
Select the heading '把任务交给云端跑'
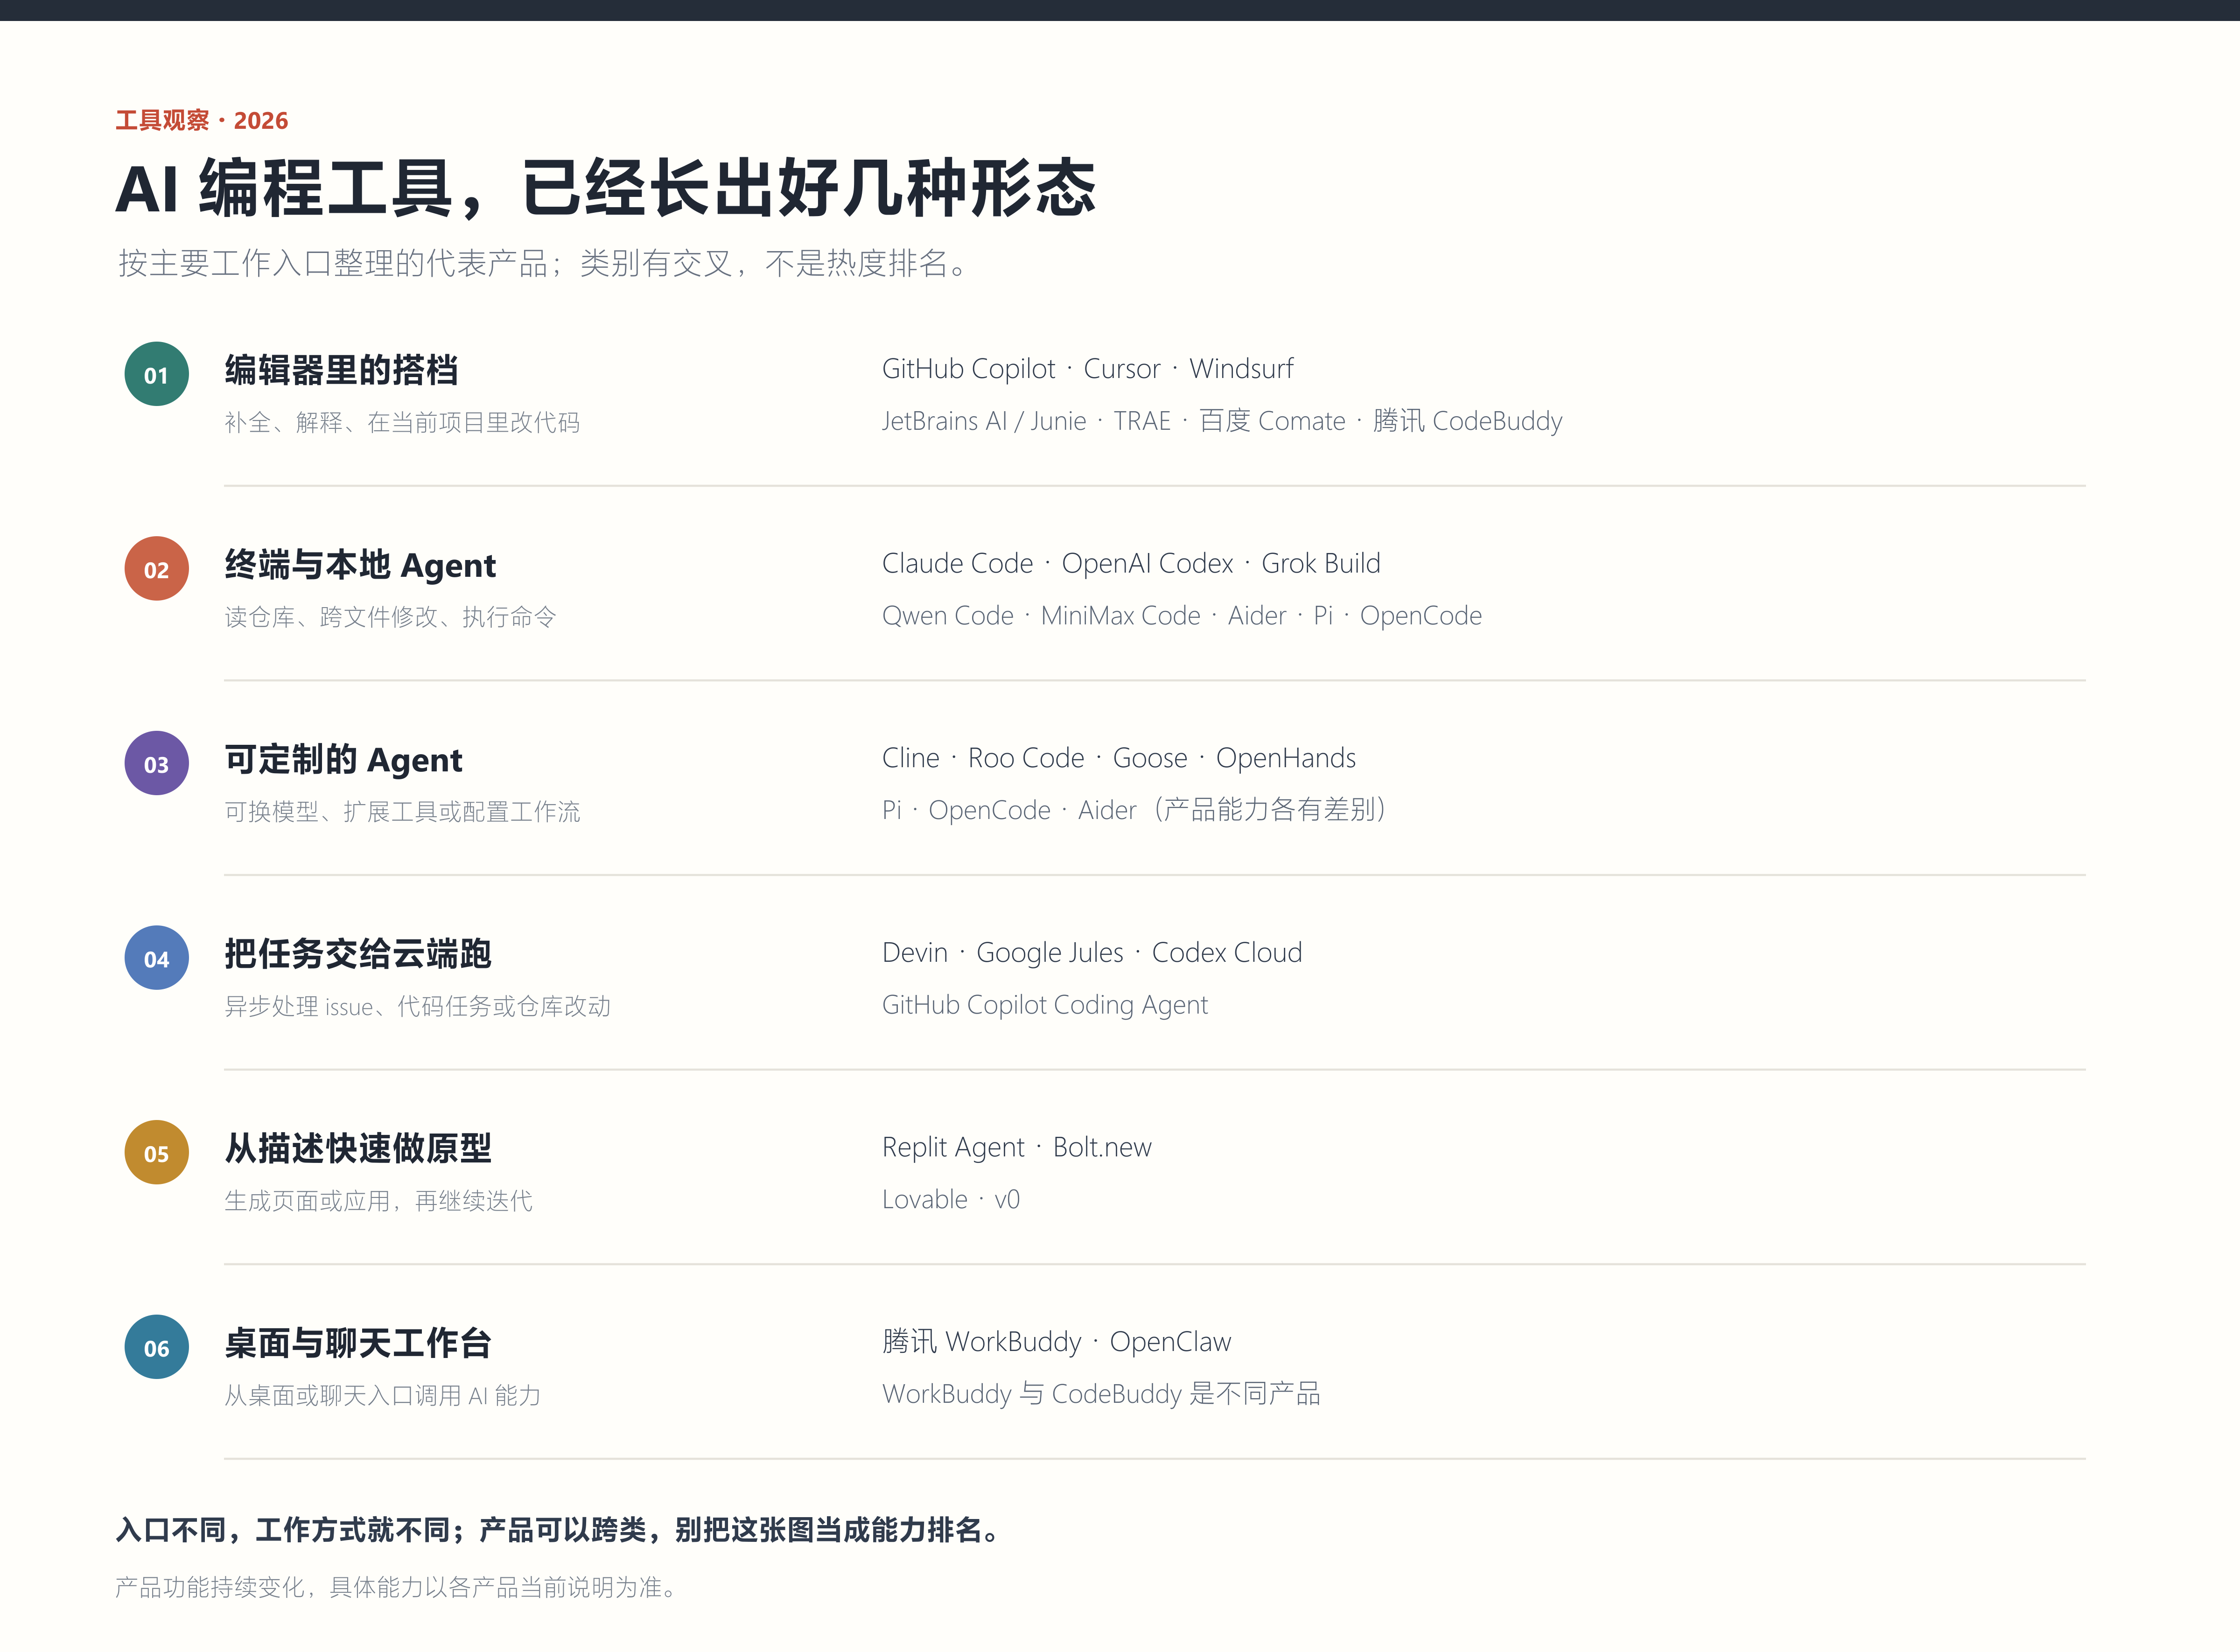[358, 953]
